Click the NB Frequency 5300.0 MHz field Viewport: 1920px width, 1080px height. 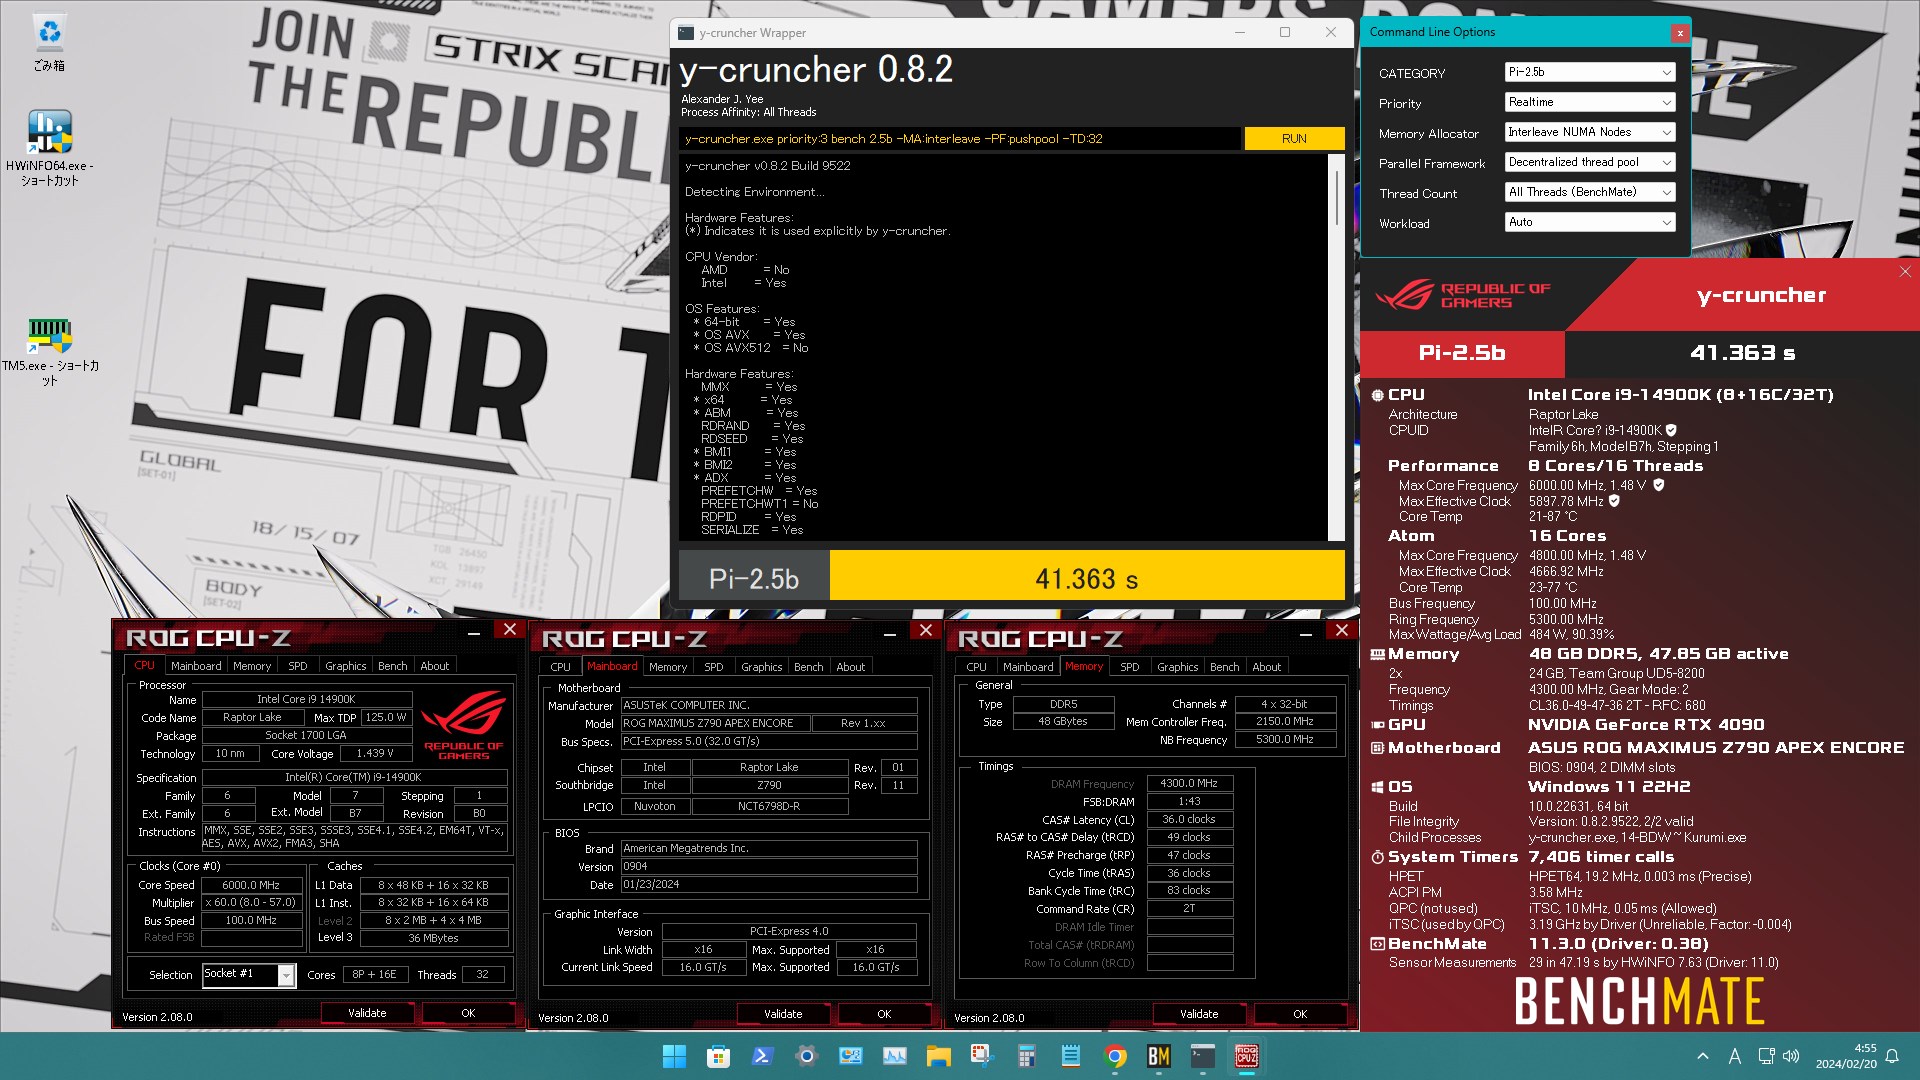(1285, 740)
